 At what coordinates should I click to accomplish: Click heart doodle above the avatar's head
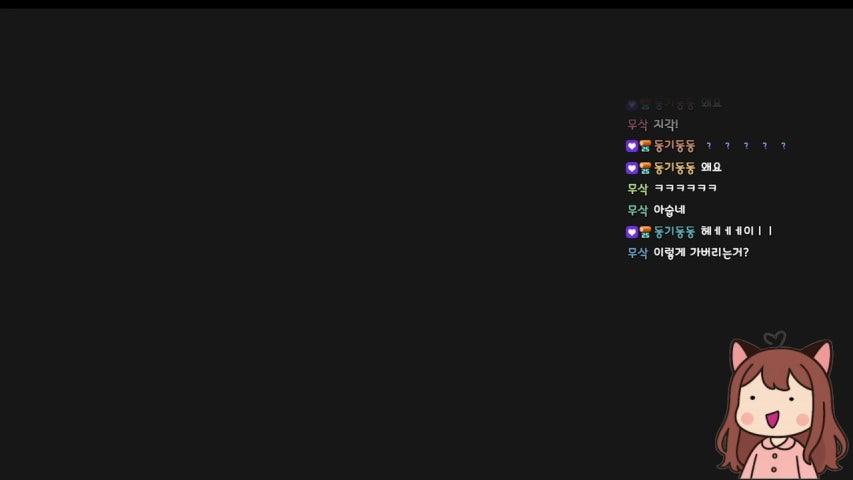[x=775, y=339]
